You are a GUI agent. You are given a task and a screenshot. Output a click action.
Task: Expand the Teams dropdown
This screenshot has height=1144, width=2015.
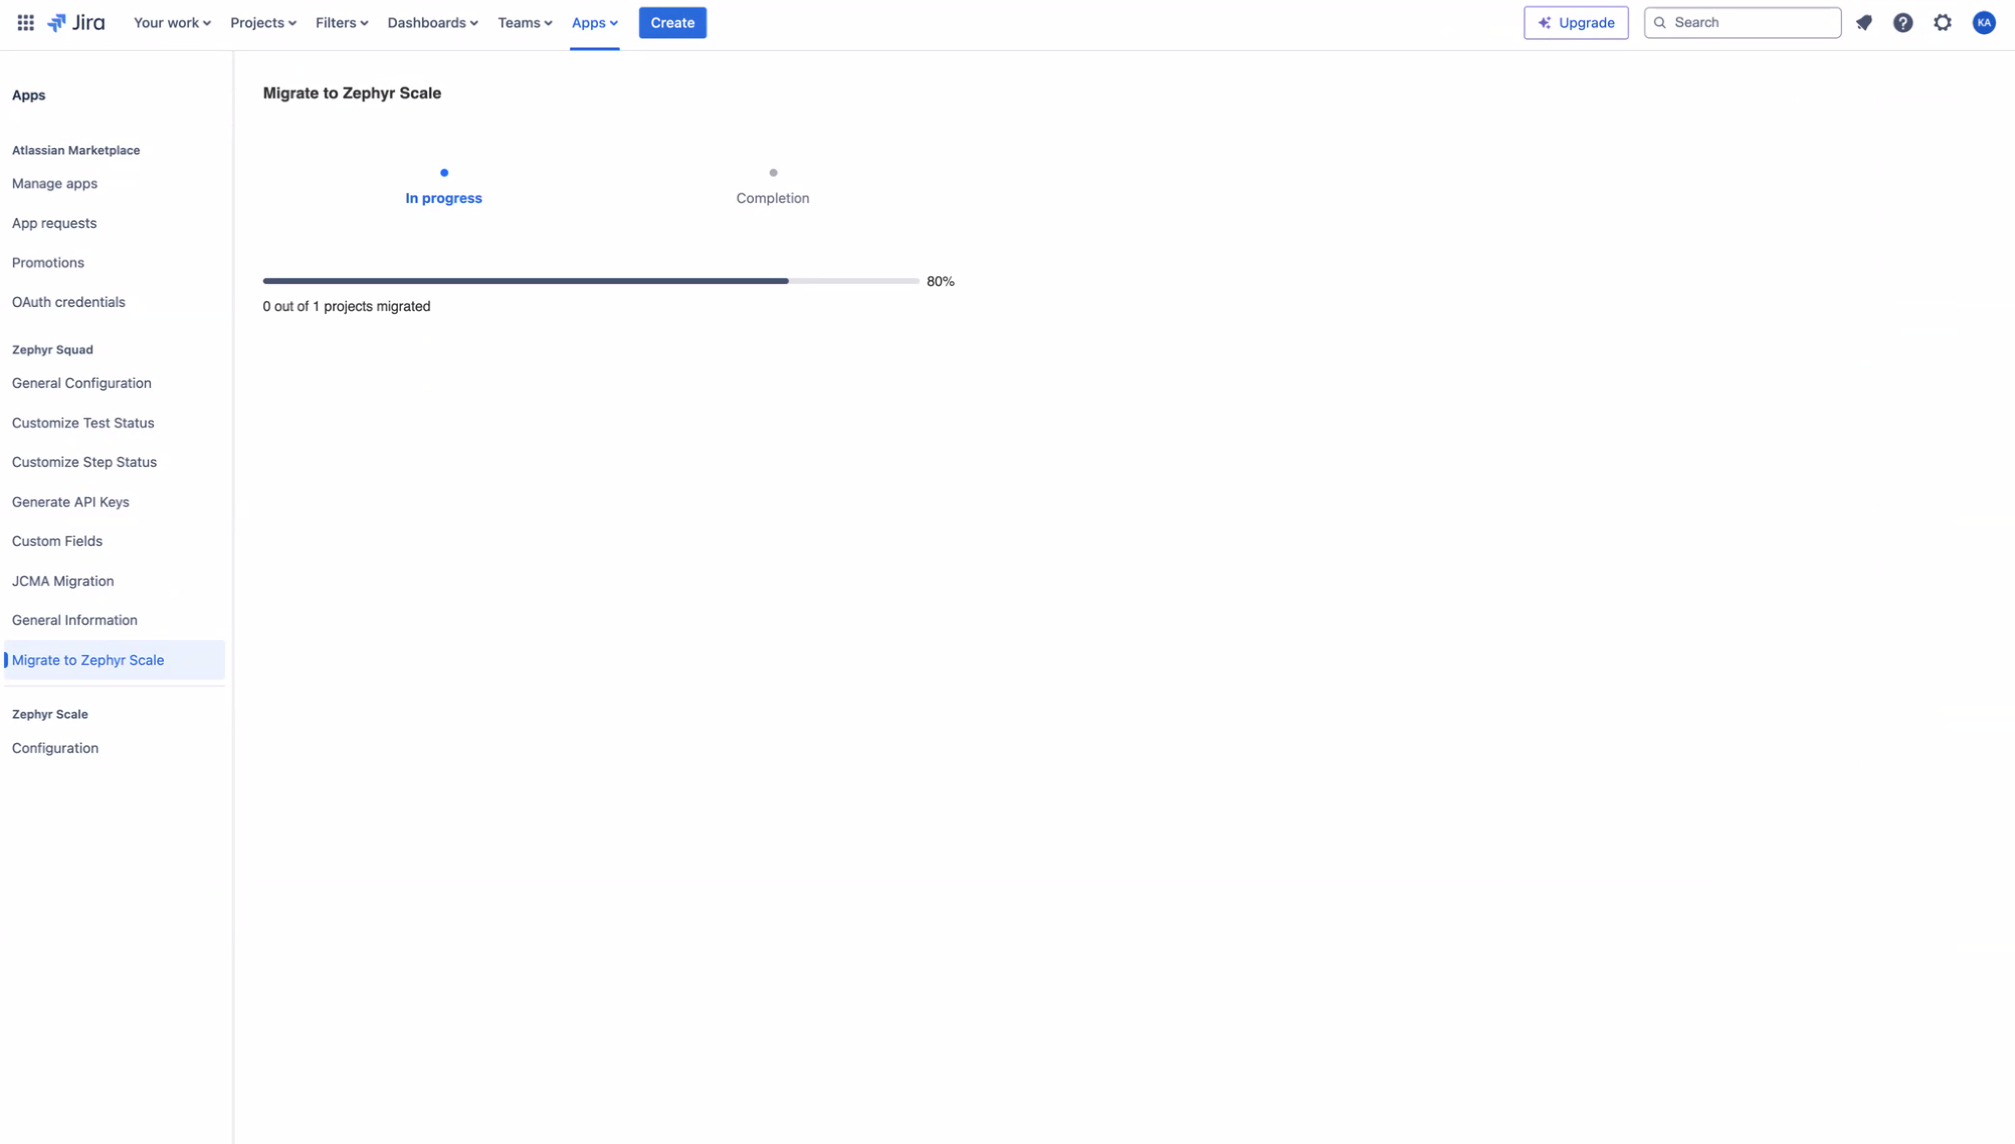point(525,22)
